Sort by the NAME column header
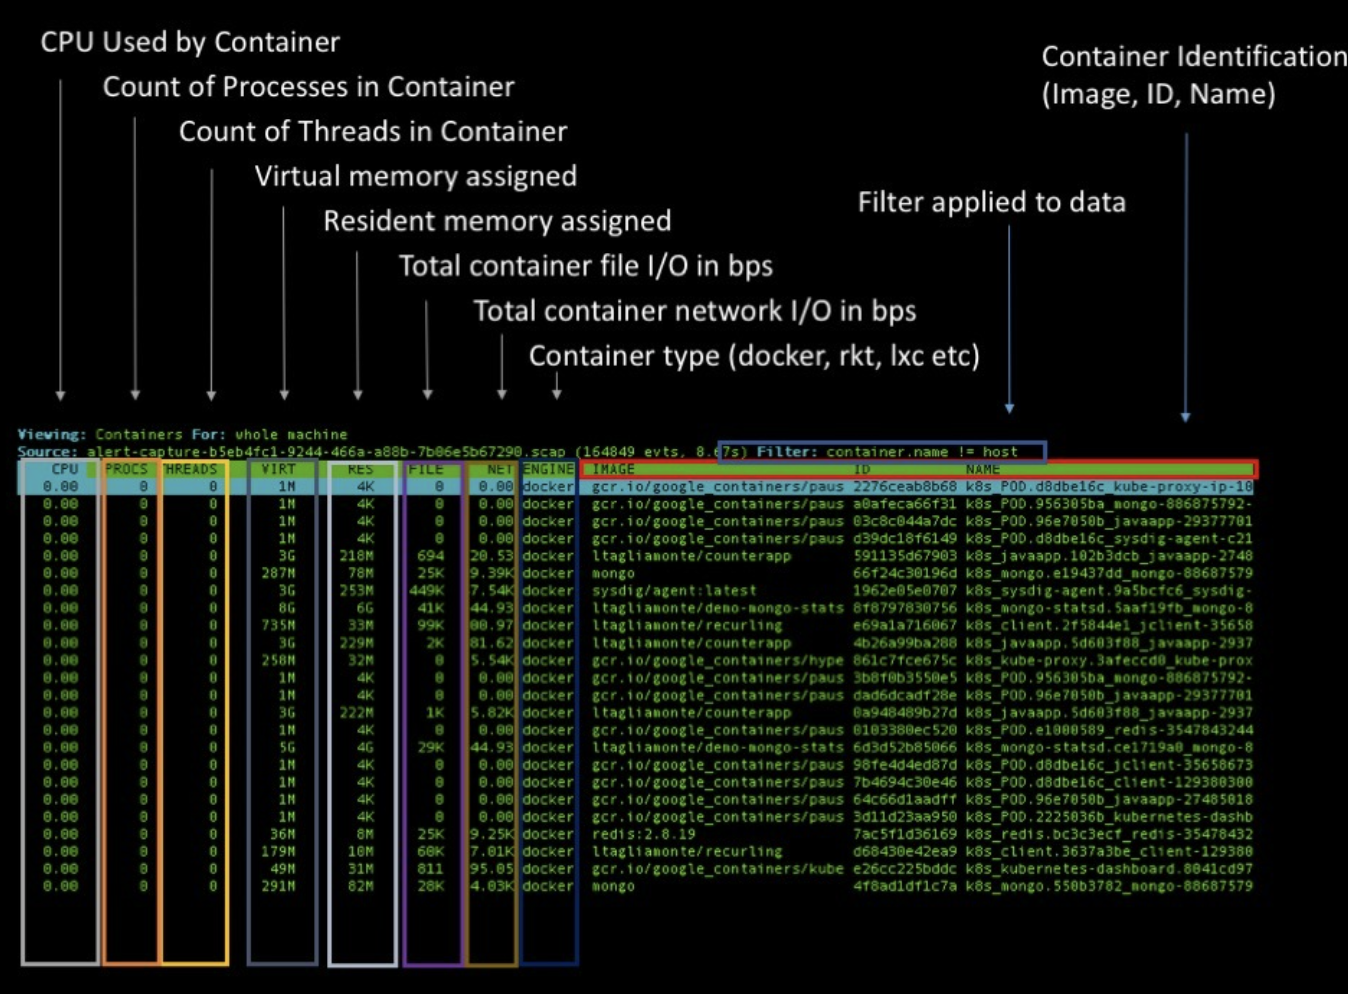 [x=982, y=469]
